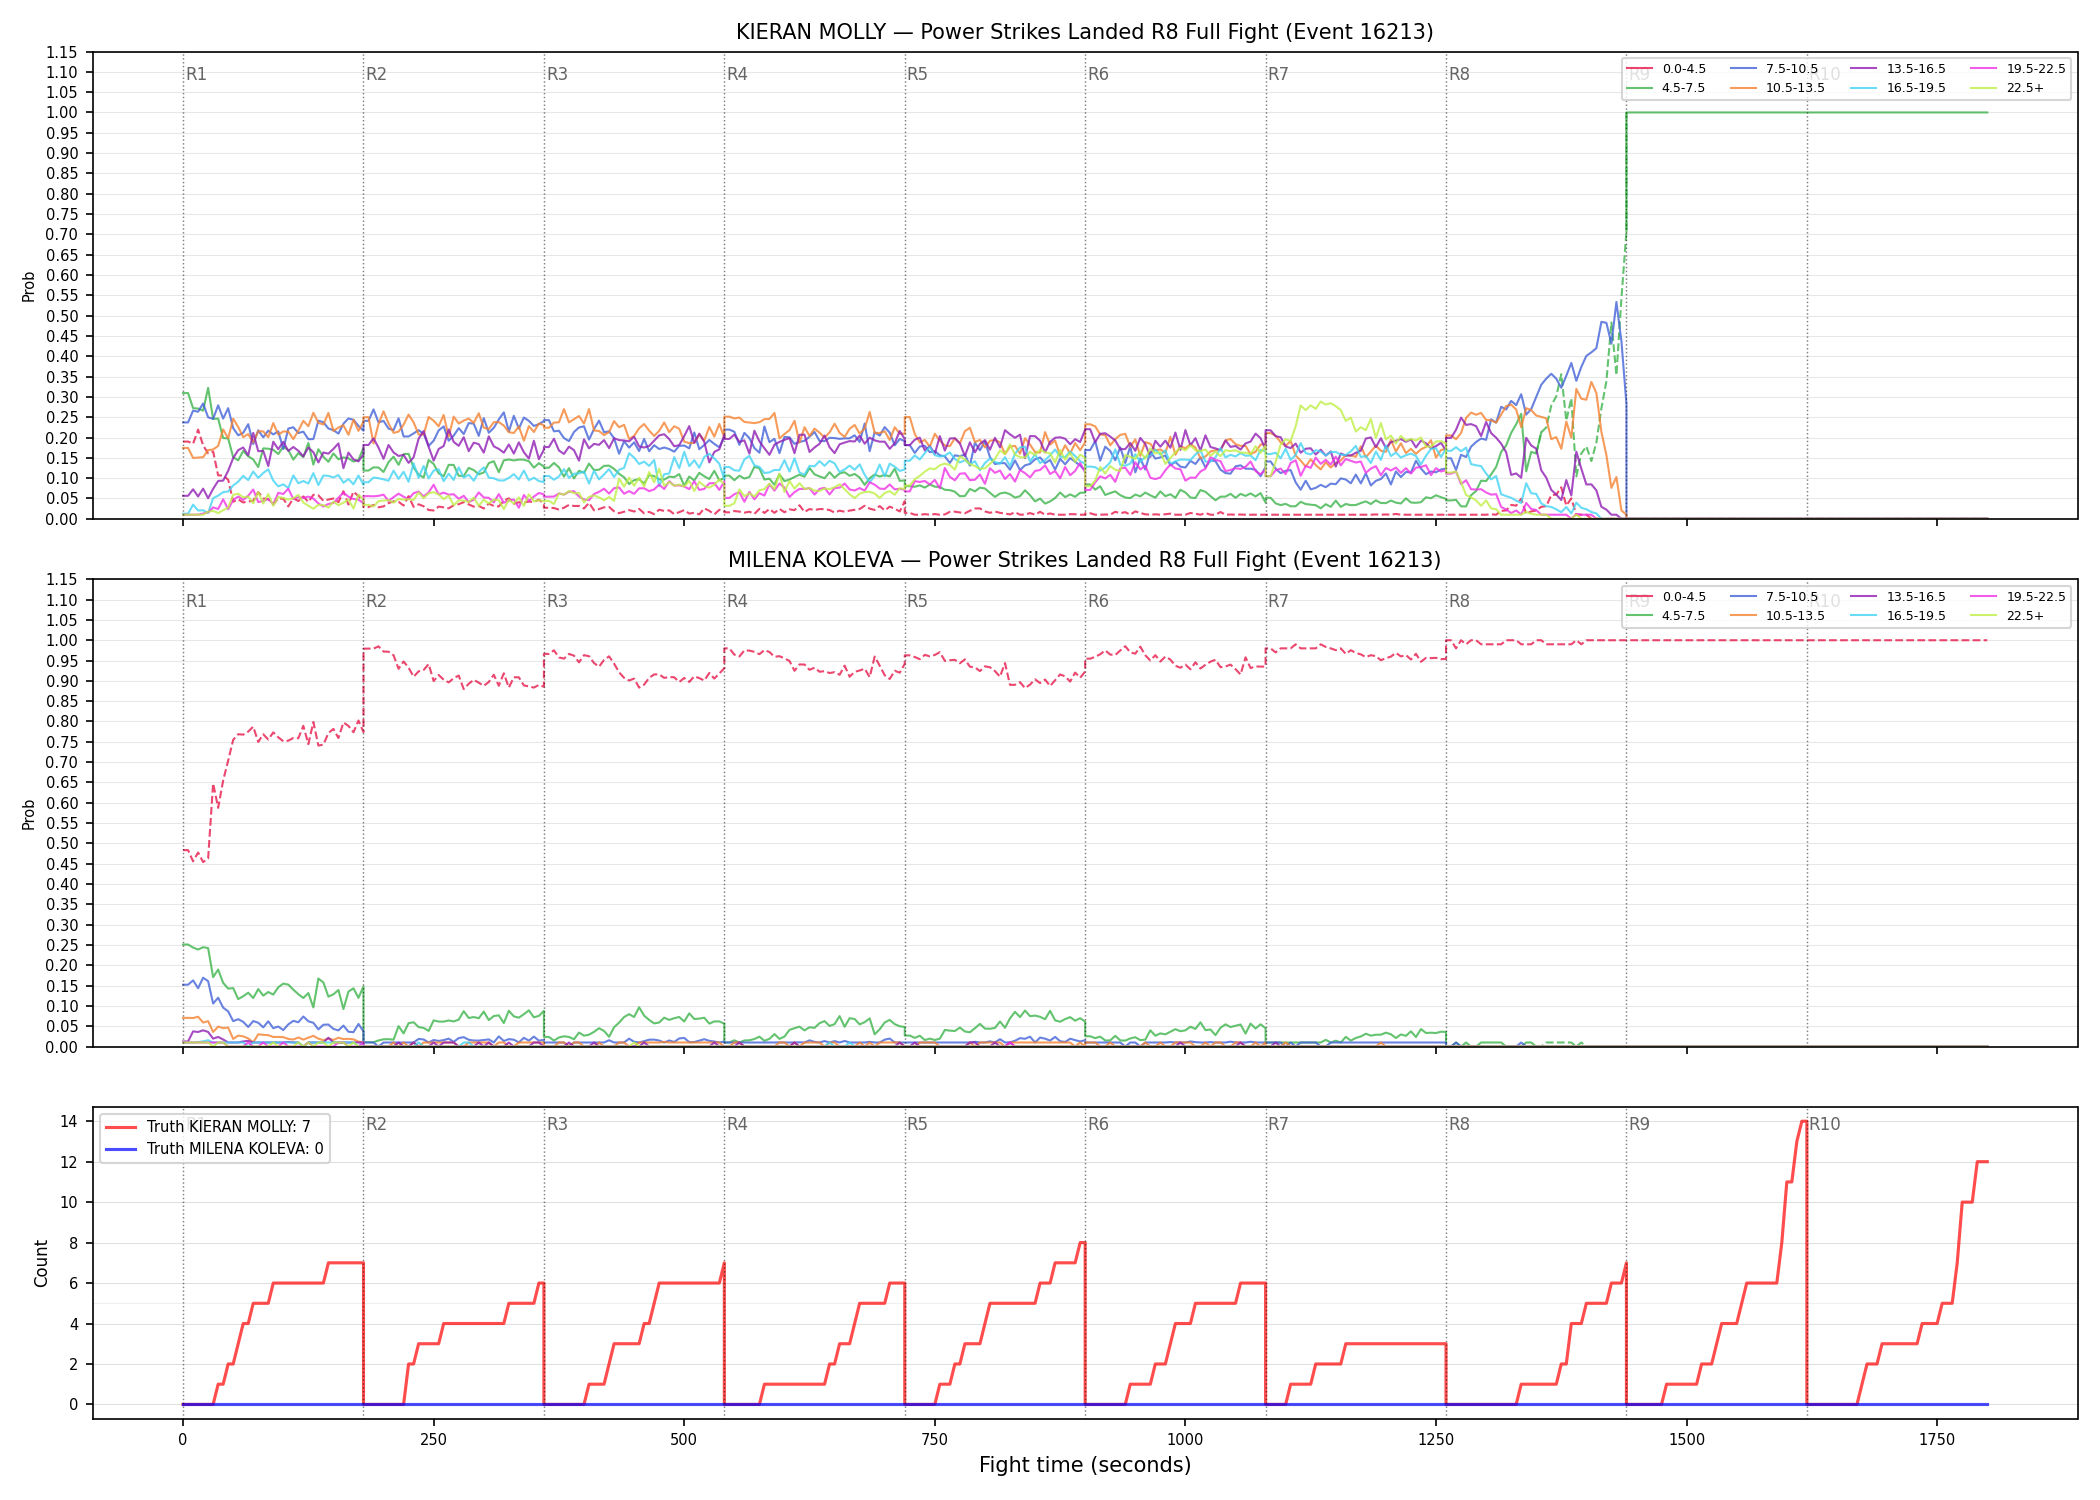
Task: Click the R10 round label in bottom chart
Action: point(1824,1124)
